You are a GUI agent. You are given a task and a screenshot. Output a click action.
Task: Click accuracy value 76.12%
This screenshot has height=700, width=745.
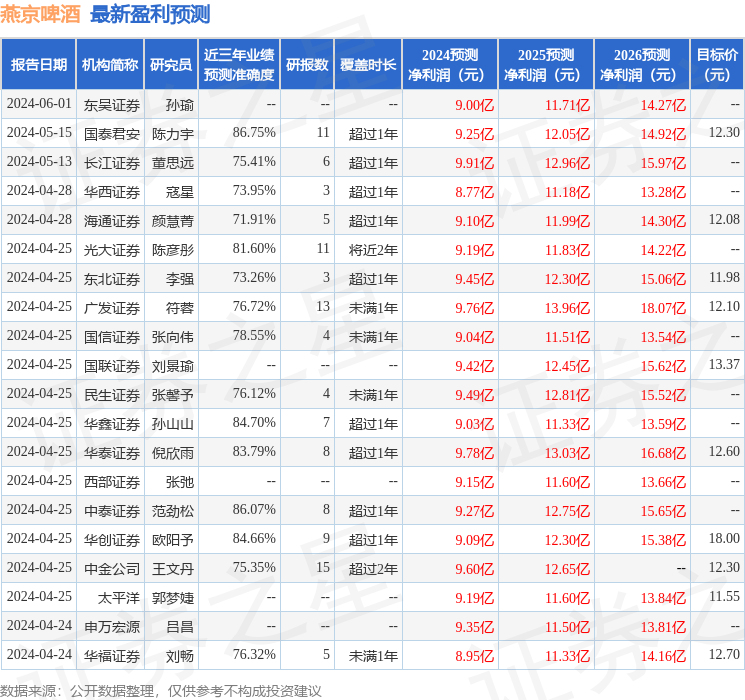254,393
